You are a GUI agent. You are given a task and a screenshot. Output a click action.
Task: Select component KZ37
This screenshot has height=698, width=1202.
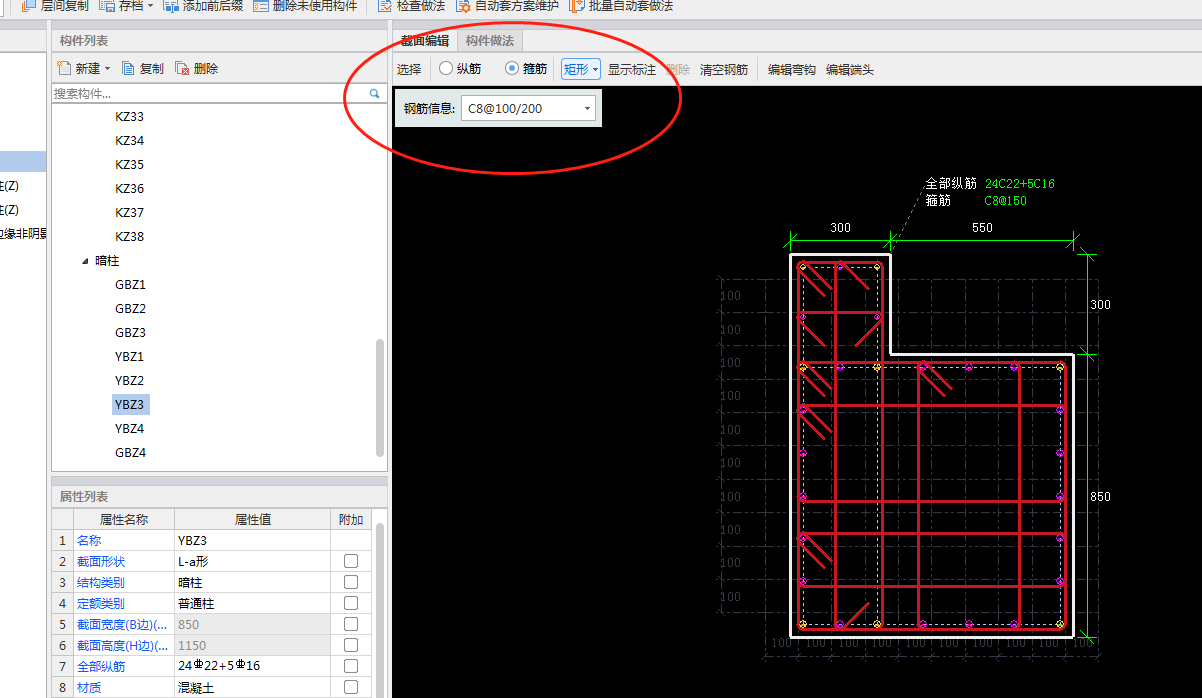tap(129, 213)
